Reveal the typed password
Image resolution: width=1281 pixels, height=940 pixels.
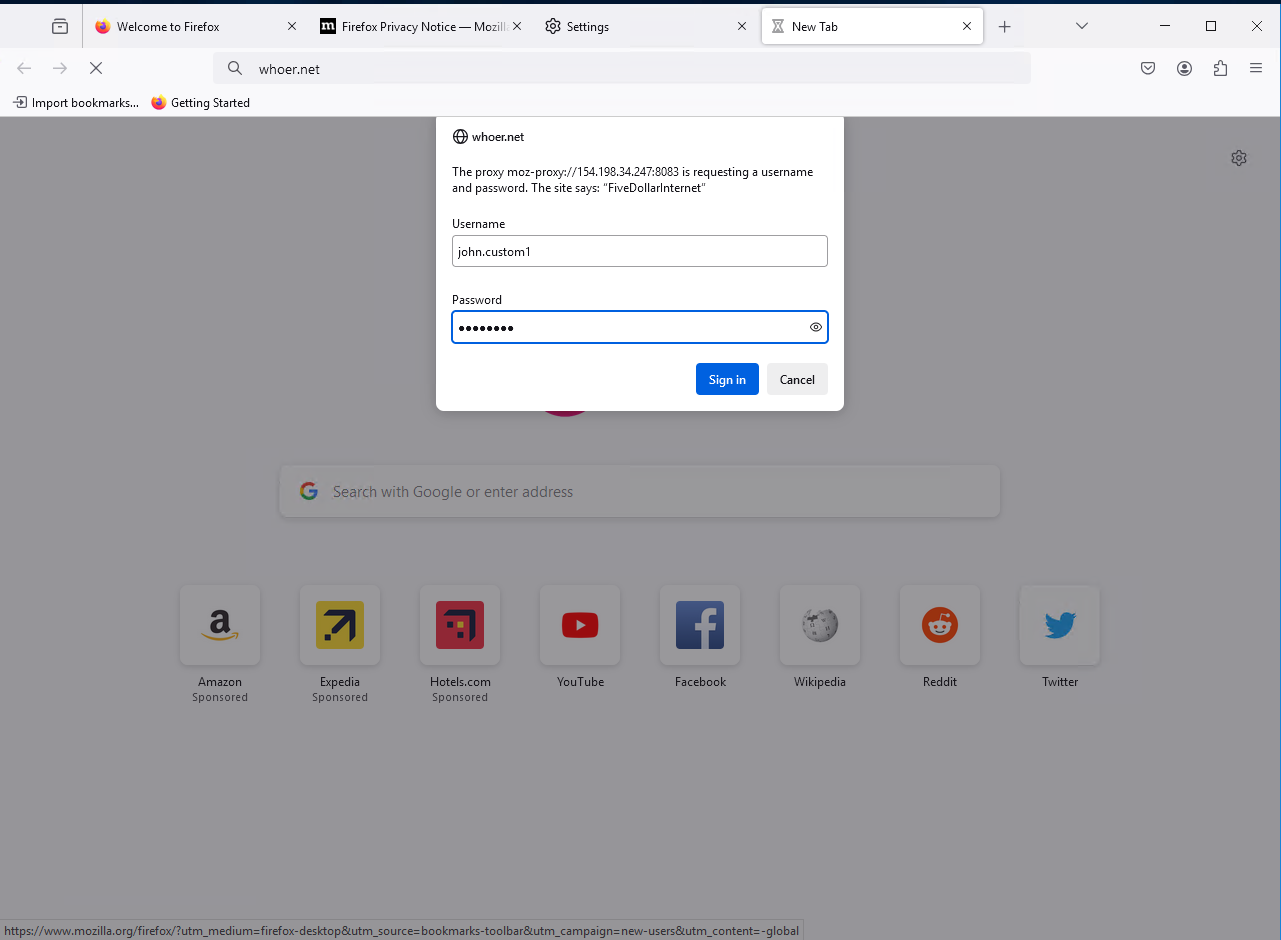[x=815, y=327]
